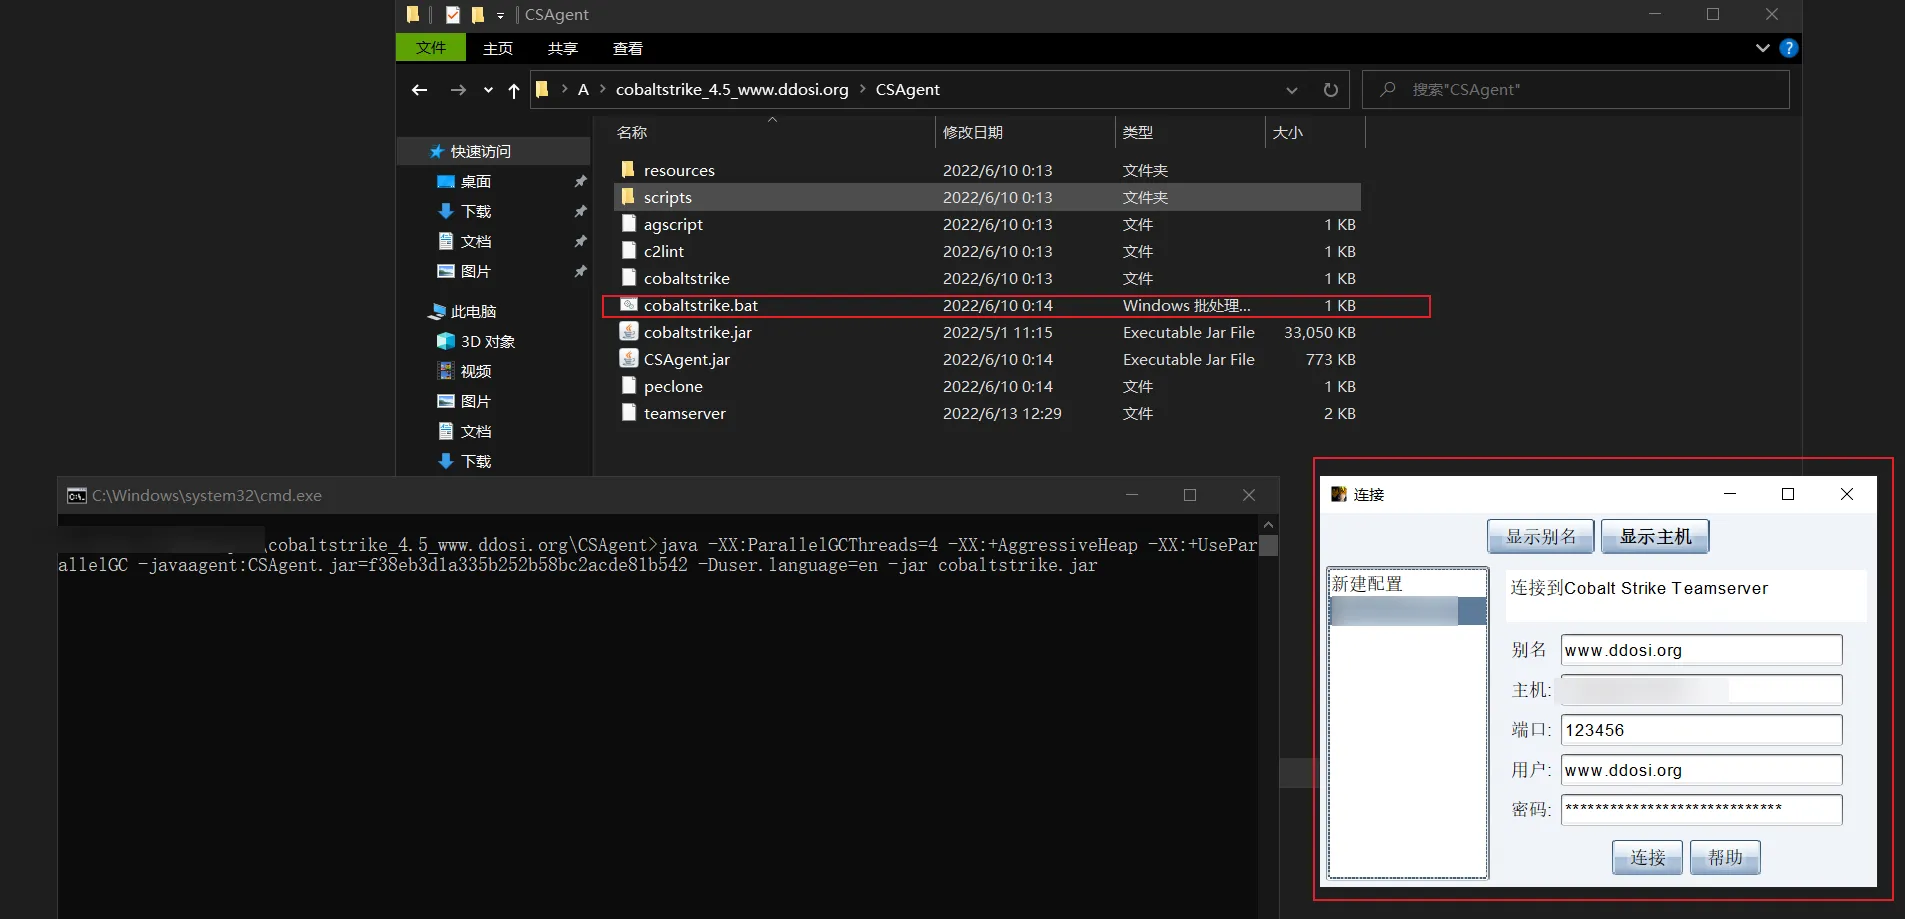
Task: Sort files by the 修改日期 column header
Action: (972, 132)
